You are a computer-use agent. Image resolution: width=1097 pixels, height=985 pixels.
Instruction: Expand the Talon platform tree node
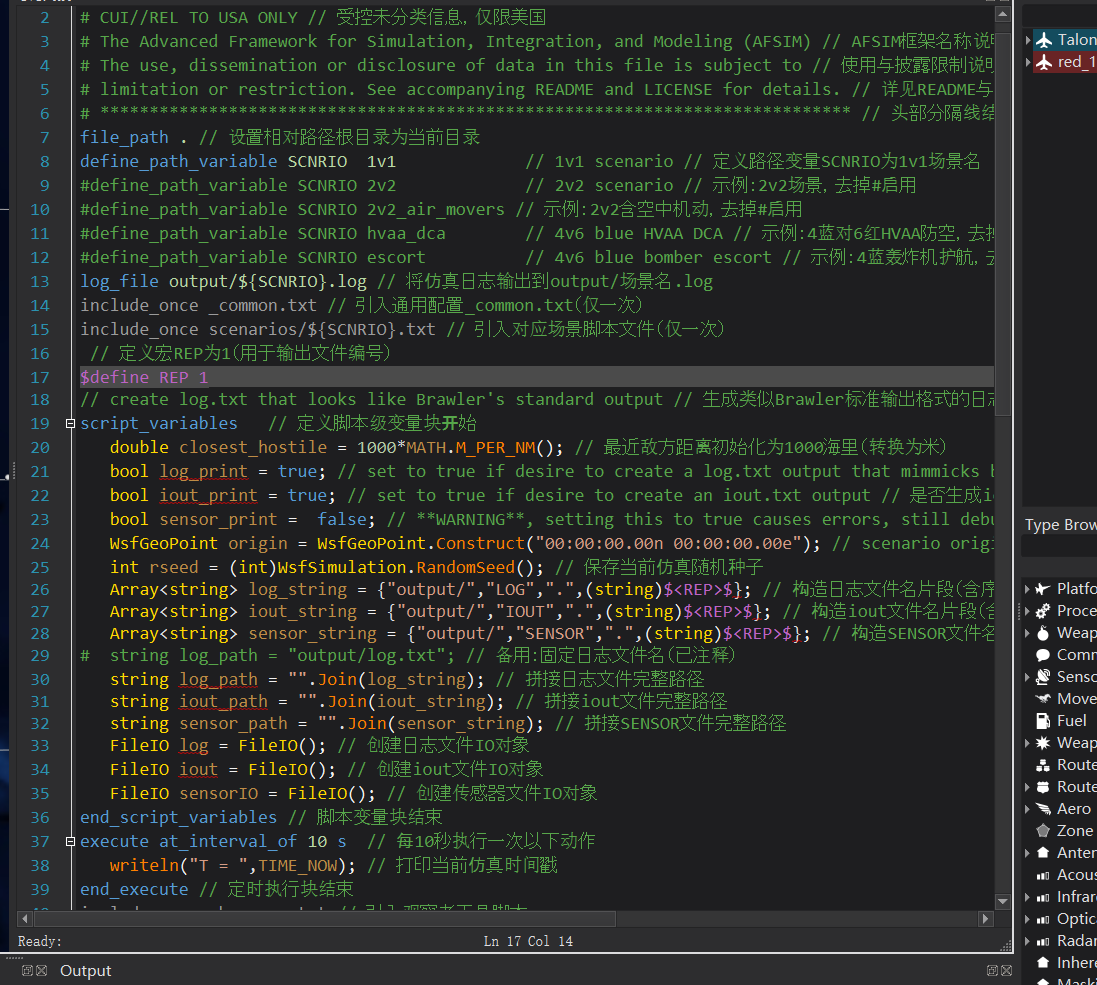pyautogui.click(x=1028, y=40)
